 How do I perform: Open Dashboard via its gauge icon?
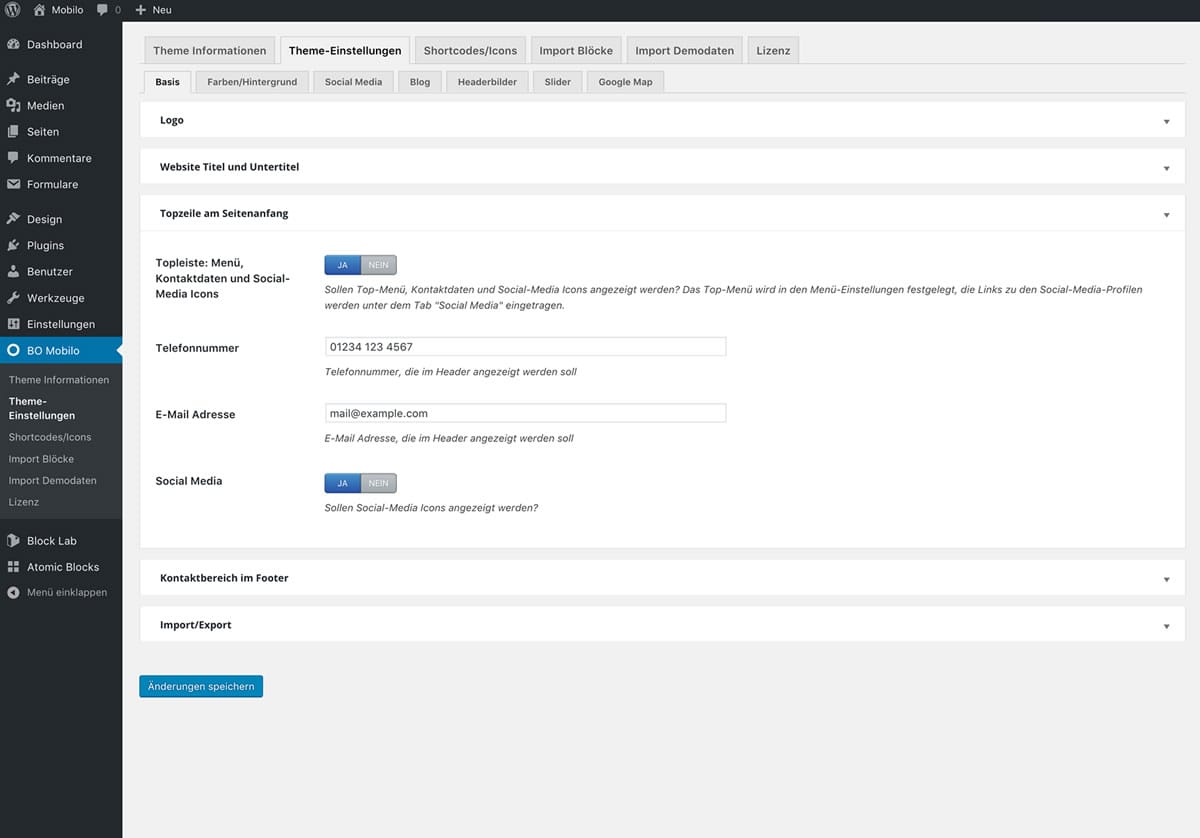pyautogui.click(x=13, y=45)
